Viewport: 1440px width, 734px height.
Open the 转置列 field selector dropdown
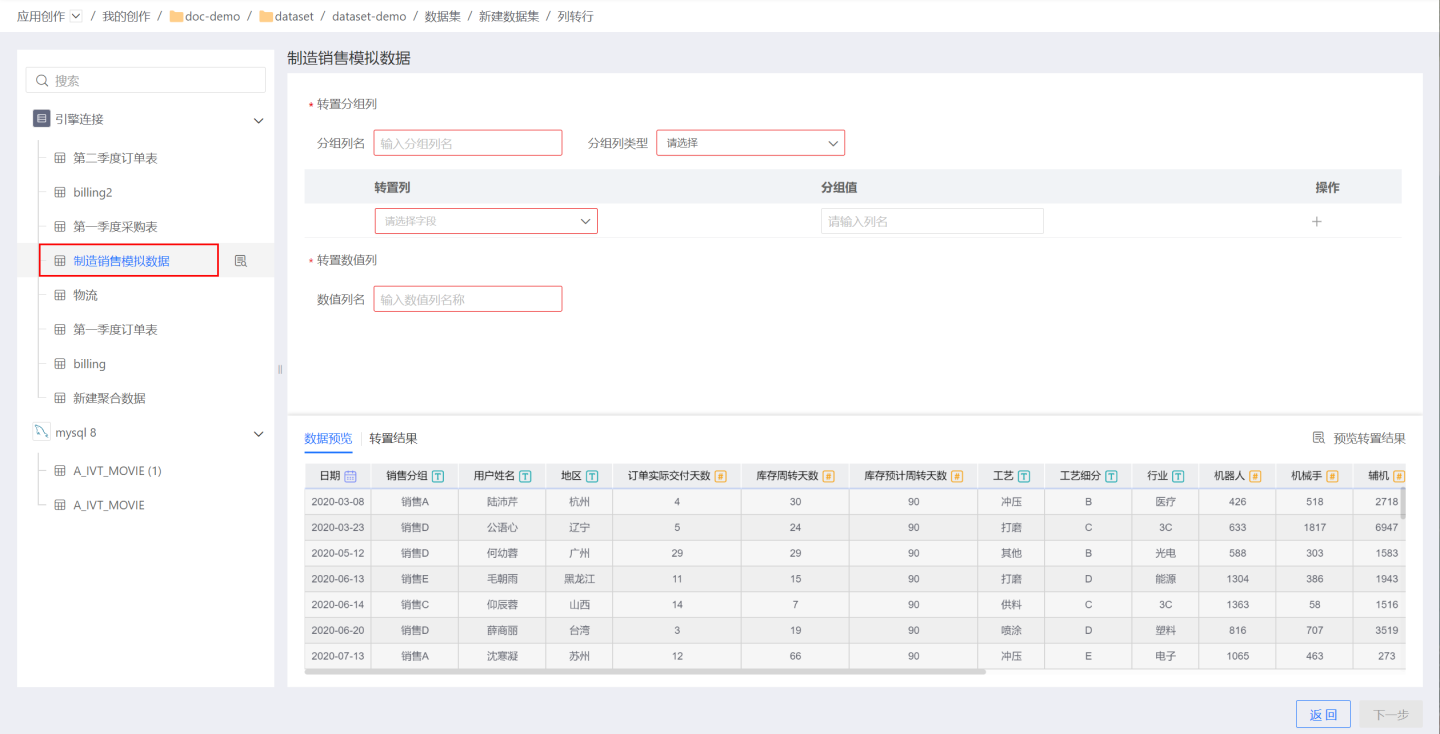[486, 221]
